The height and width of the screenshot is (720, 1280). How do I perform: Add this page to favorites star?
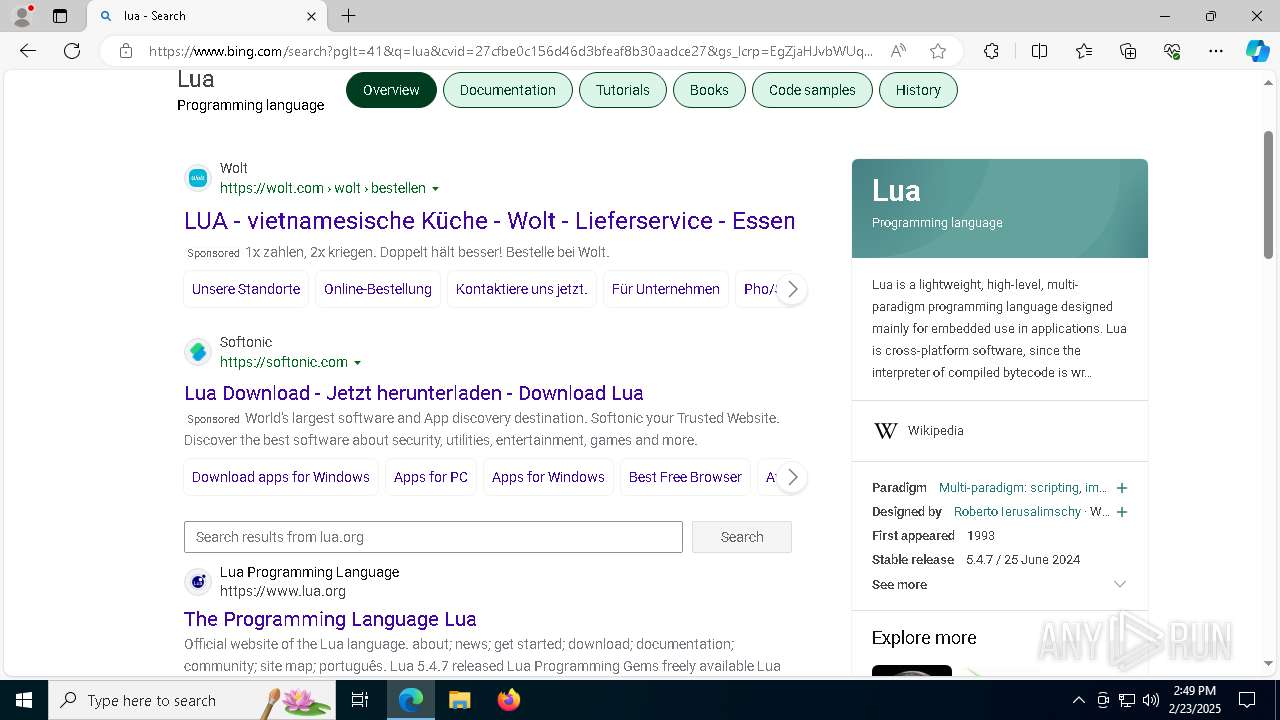coord(937,51)
